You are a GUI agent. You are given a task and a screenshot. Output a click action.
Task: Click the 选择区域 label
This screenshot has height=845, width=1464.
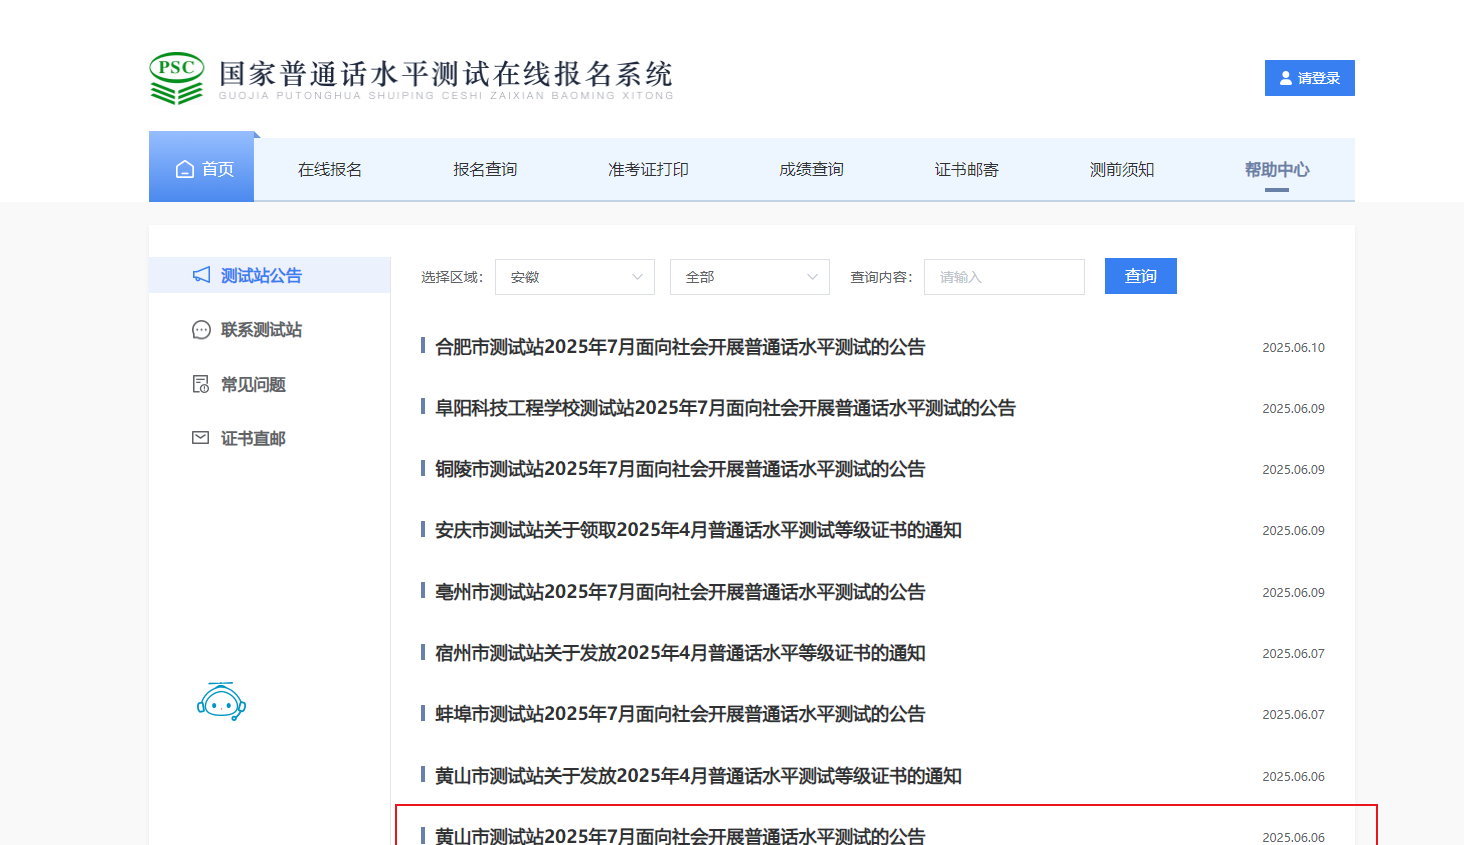[x=452, y=277]
